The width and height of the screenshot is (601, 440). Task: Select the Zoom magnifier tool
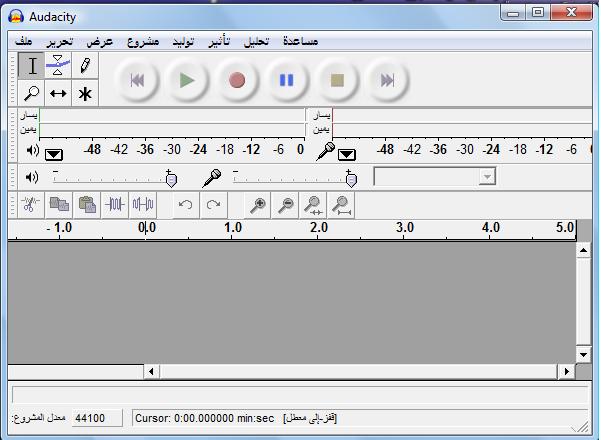[x=32, y=94]
